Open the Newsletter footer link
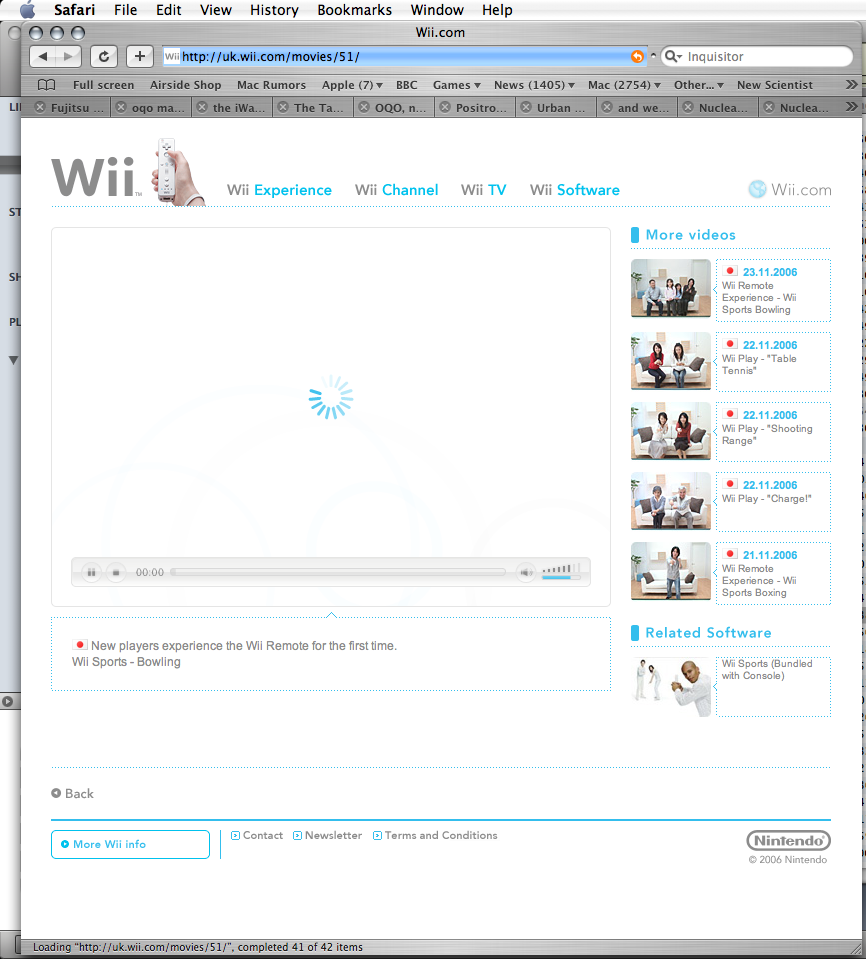The width and height of the screenshot is (866, 959). pyautogui.click(x=327, y=835)
